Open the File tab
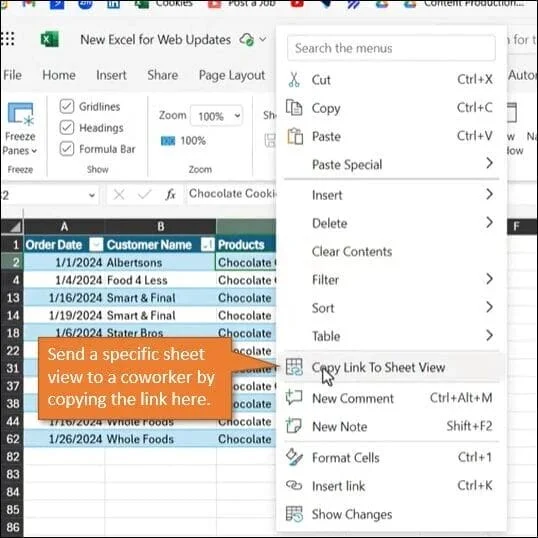This screenshot has width=538, height=538. (12, 75)
